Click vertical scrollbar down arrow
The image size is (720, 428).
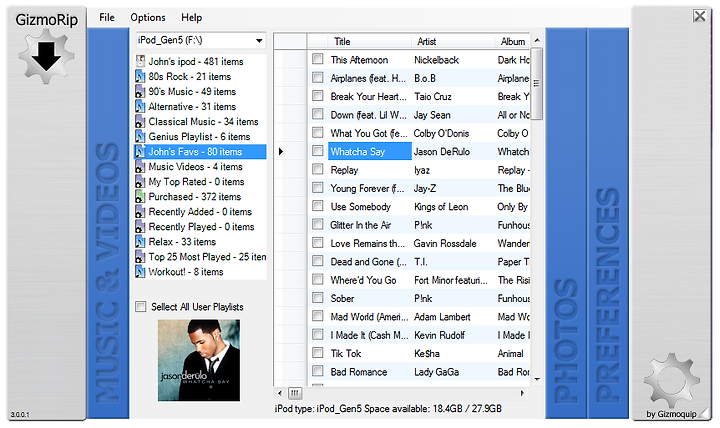pos(537,379)
